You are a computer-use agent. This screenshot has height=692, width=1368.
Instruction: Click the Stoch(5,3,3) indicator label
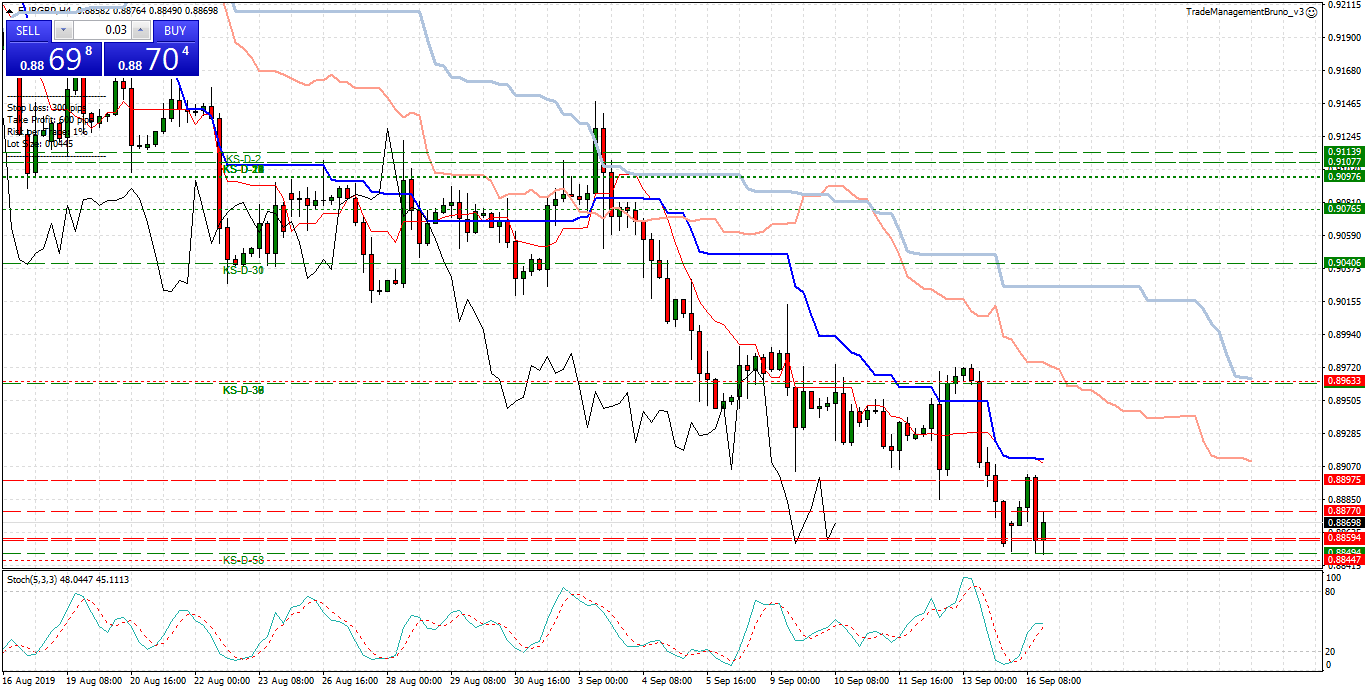[x=38, y=579]
